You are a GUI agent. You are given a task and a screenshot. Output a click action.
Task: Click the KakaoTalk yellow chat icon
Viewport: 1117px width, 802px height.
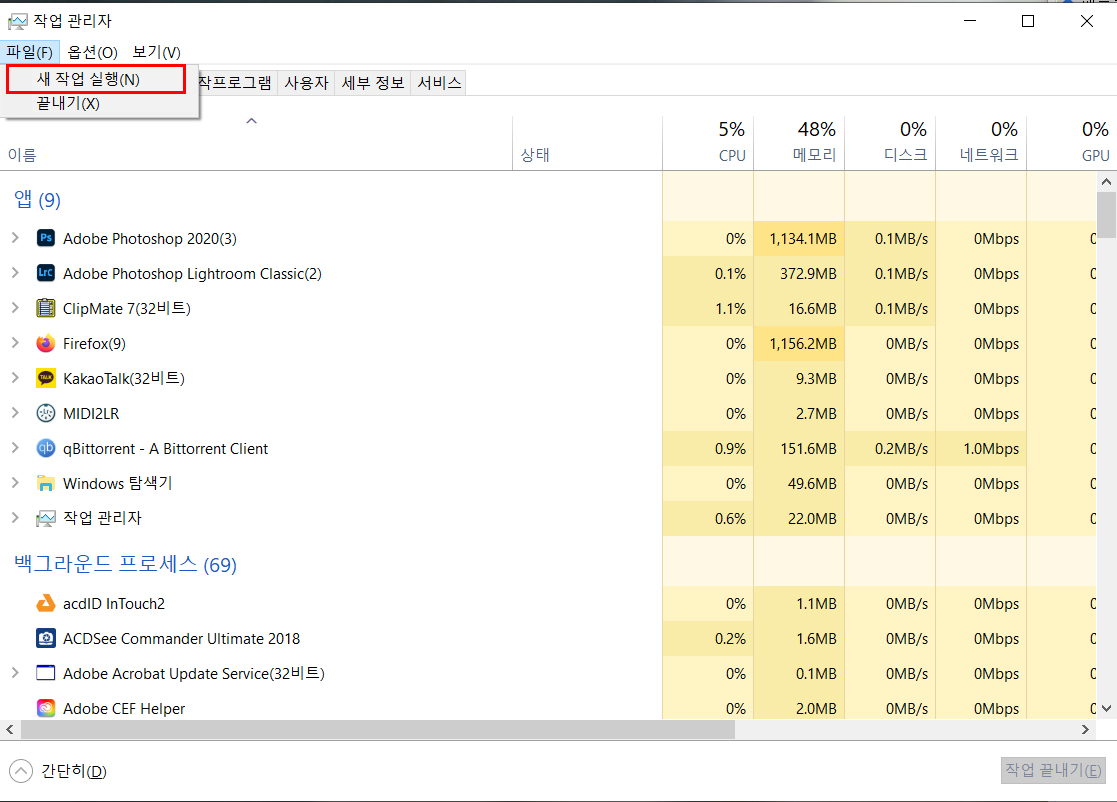tap(46, 378)
